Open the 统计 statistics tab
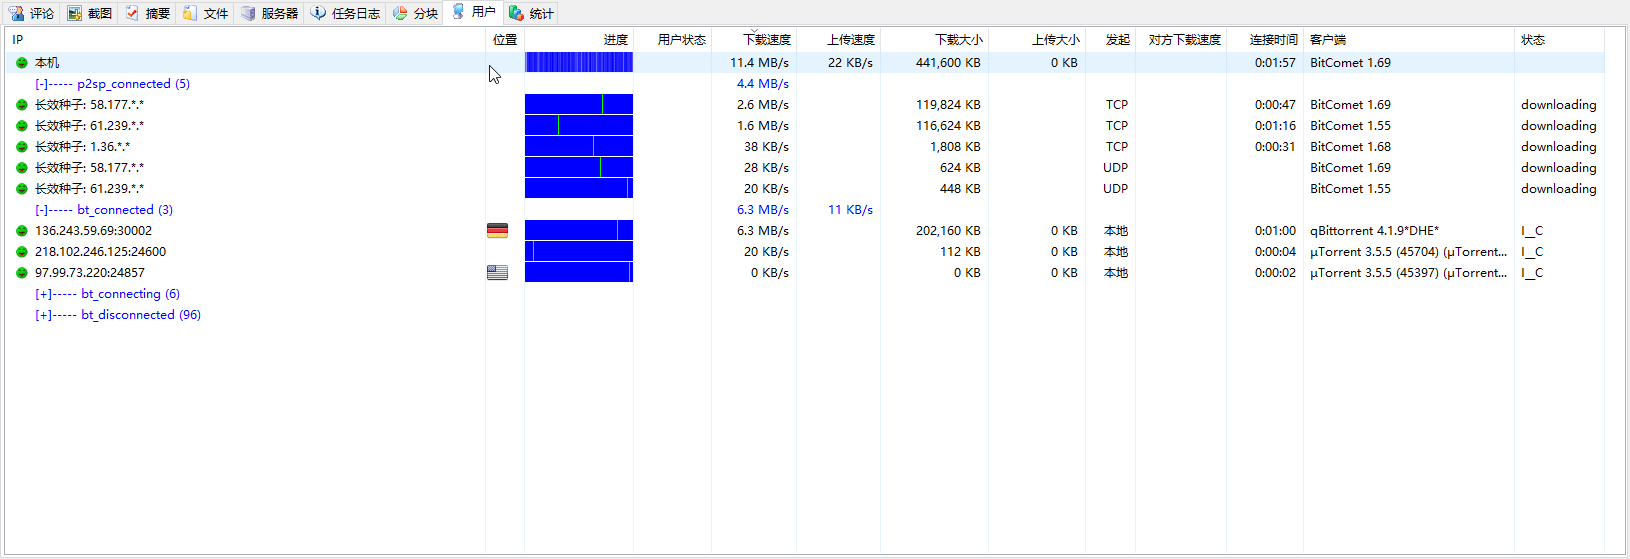This screenshot has width=1630, height=559. point(531,13)
